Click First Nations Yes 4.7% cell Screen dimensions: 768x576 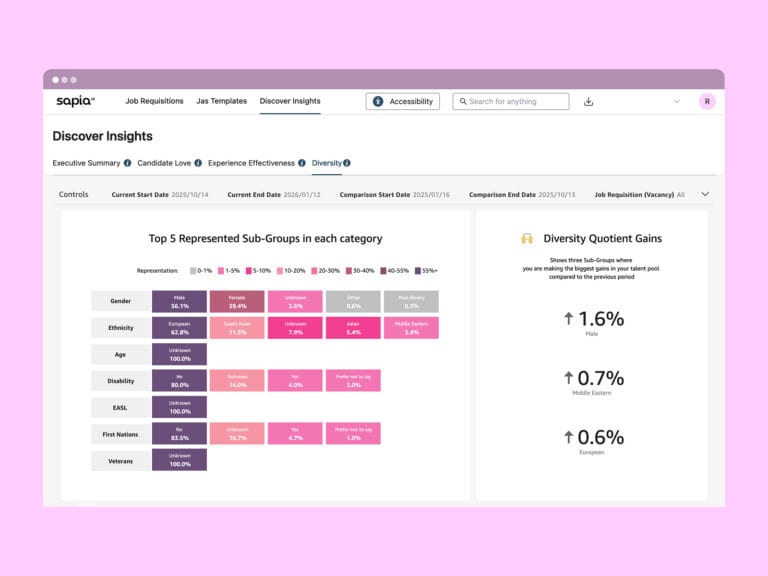295,433
